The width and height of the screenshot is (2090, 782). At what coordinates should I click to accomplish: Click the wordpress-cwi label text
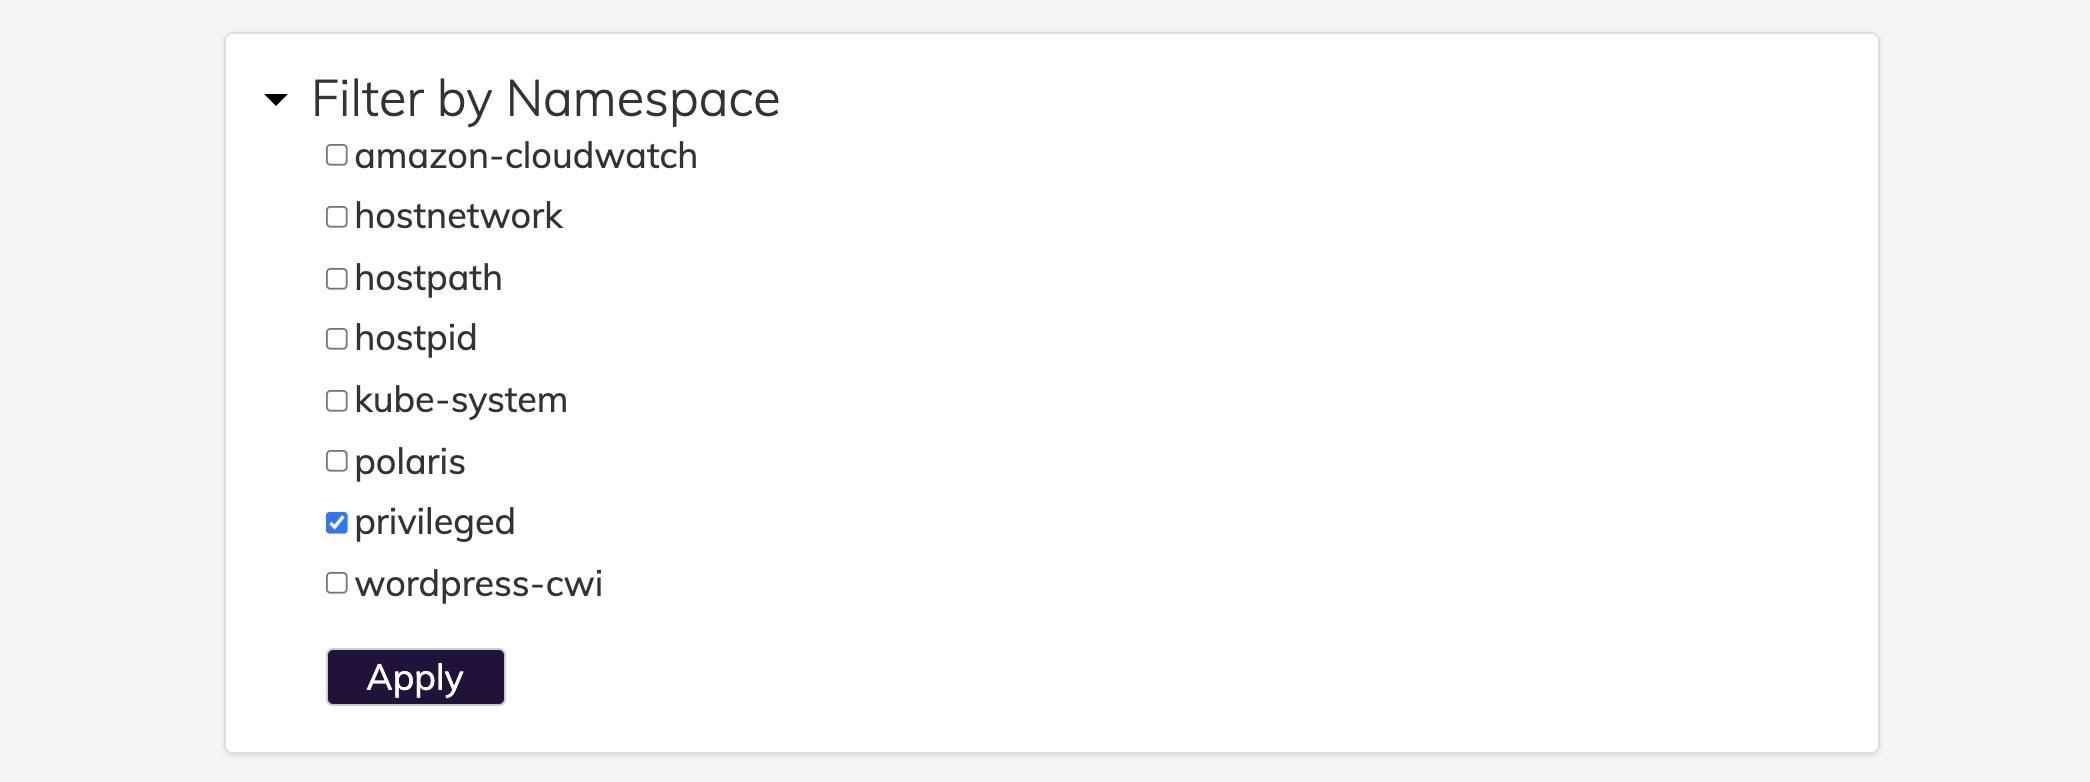point(479,584)
